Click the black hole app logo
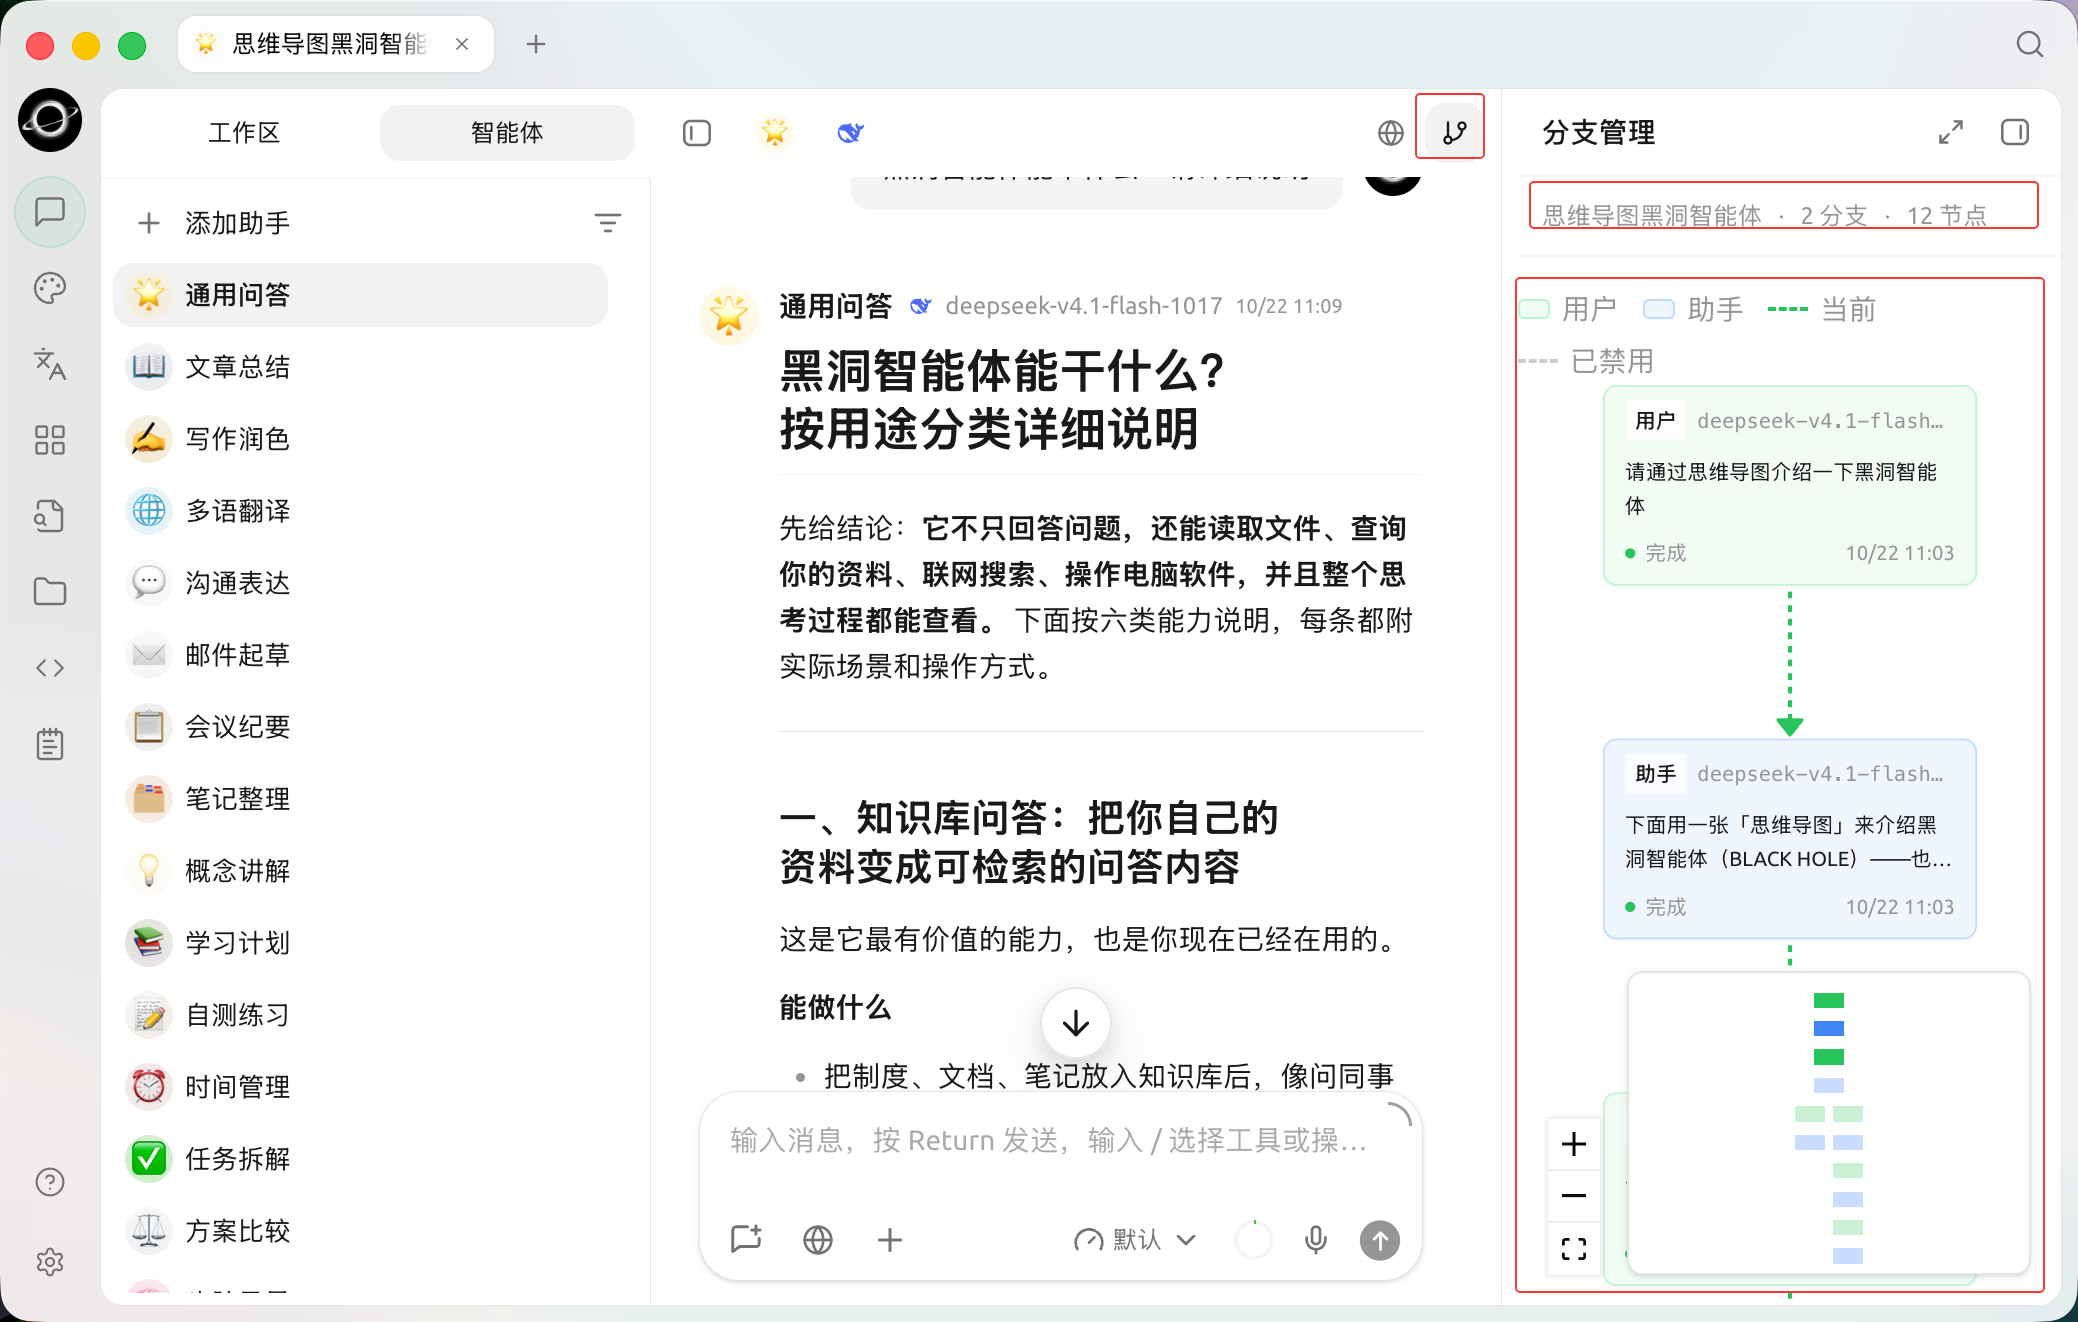Image resolution: width=2078 pixels, height=1322 pixels. (x=50, y=120)
